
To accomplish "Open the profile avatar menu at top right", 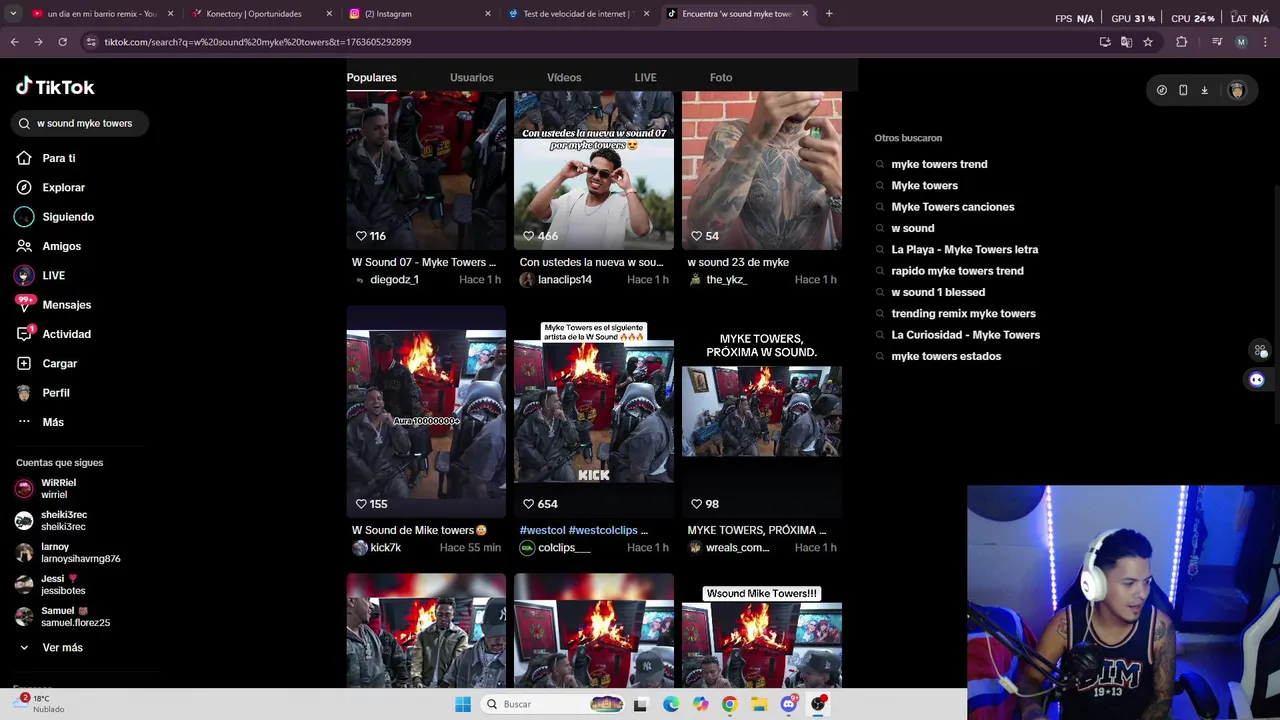I will 1237,90.
